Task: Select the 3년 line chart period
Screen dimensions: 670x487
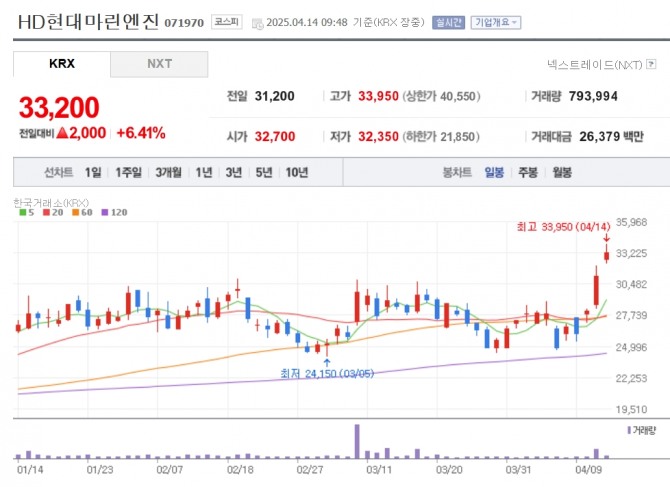Action: [x=234, y=173]
